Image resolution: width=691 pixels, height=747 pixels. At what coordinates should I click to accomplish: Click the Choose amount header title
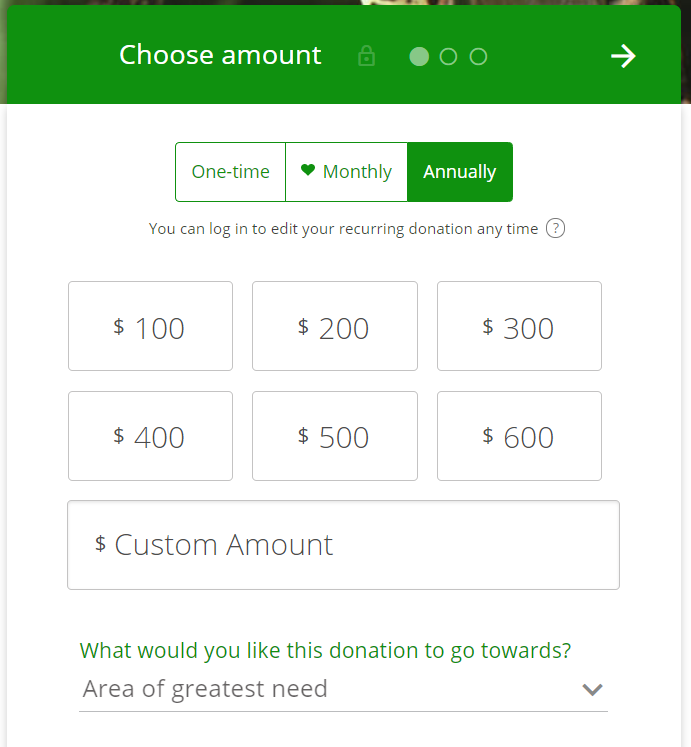click(220, 55)
